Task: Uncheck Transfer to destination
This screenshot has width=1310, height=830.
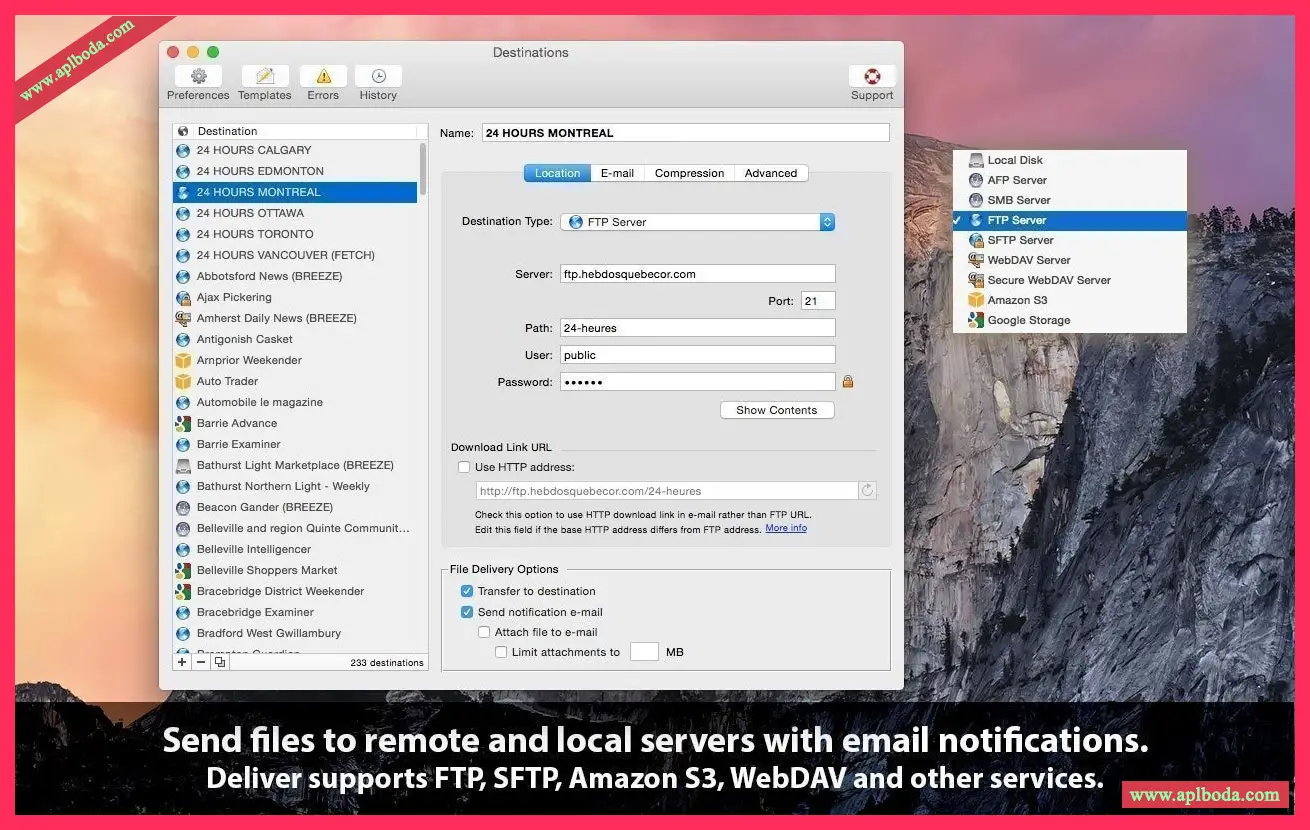Action: pyautogui.click(x=467, y=591)
